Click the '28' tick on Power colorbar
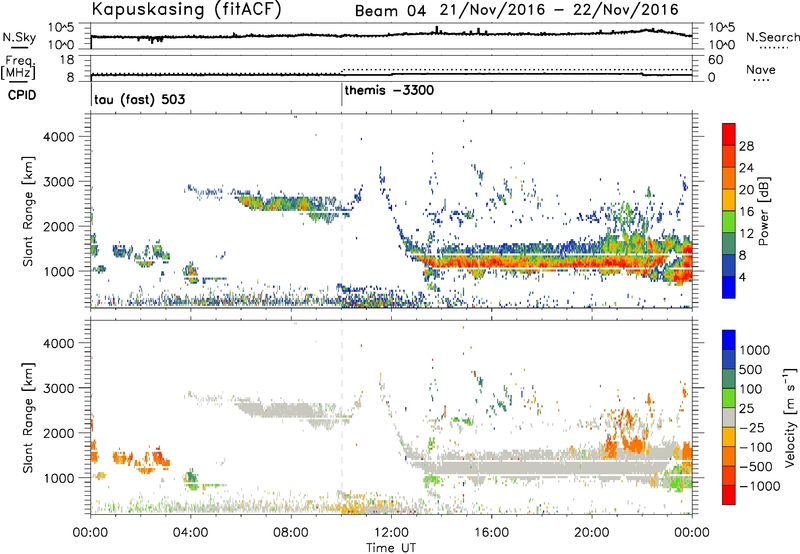Viewport: 800px width, 554px height. pyautogui.click(x=746, y=146)
